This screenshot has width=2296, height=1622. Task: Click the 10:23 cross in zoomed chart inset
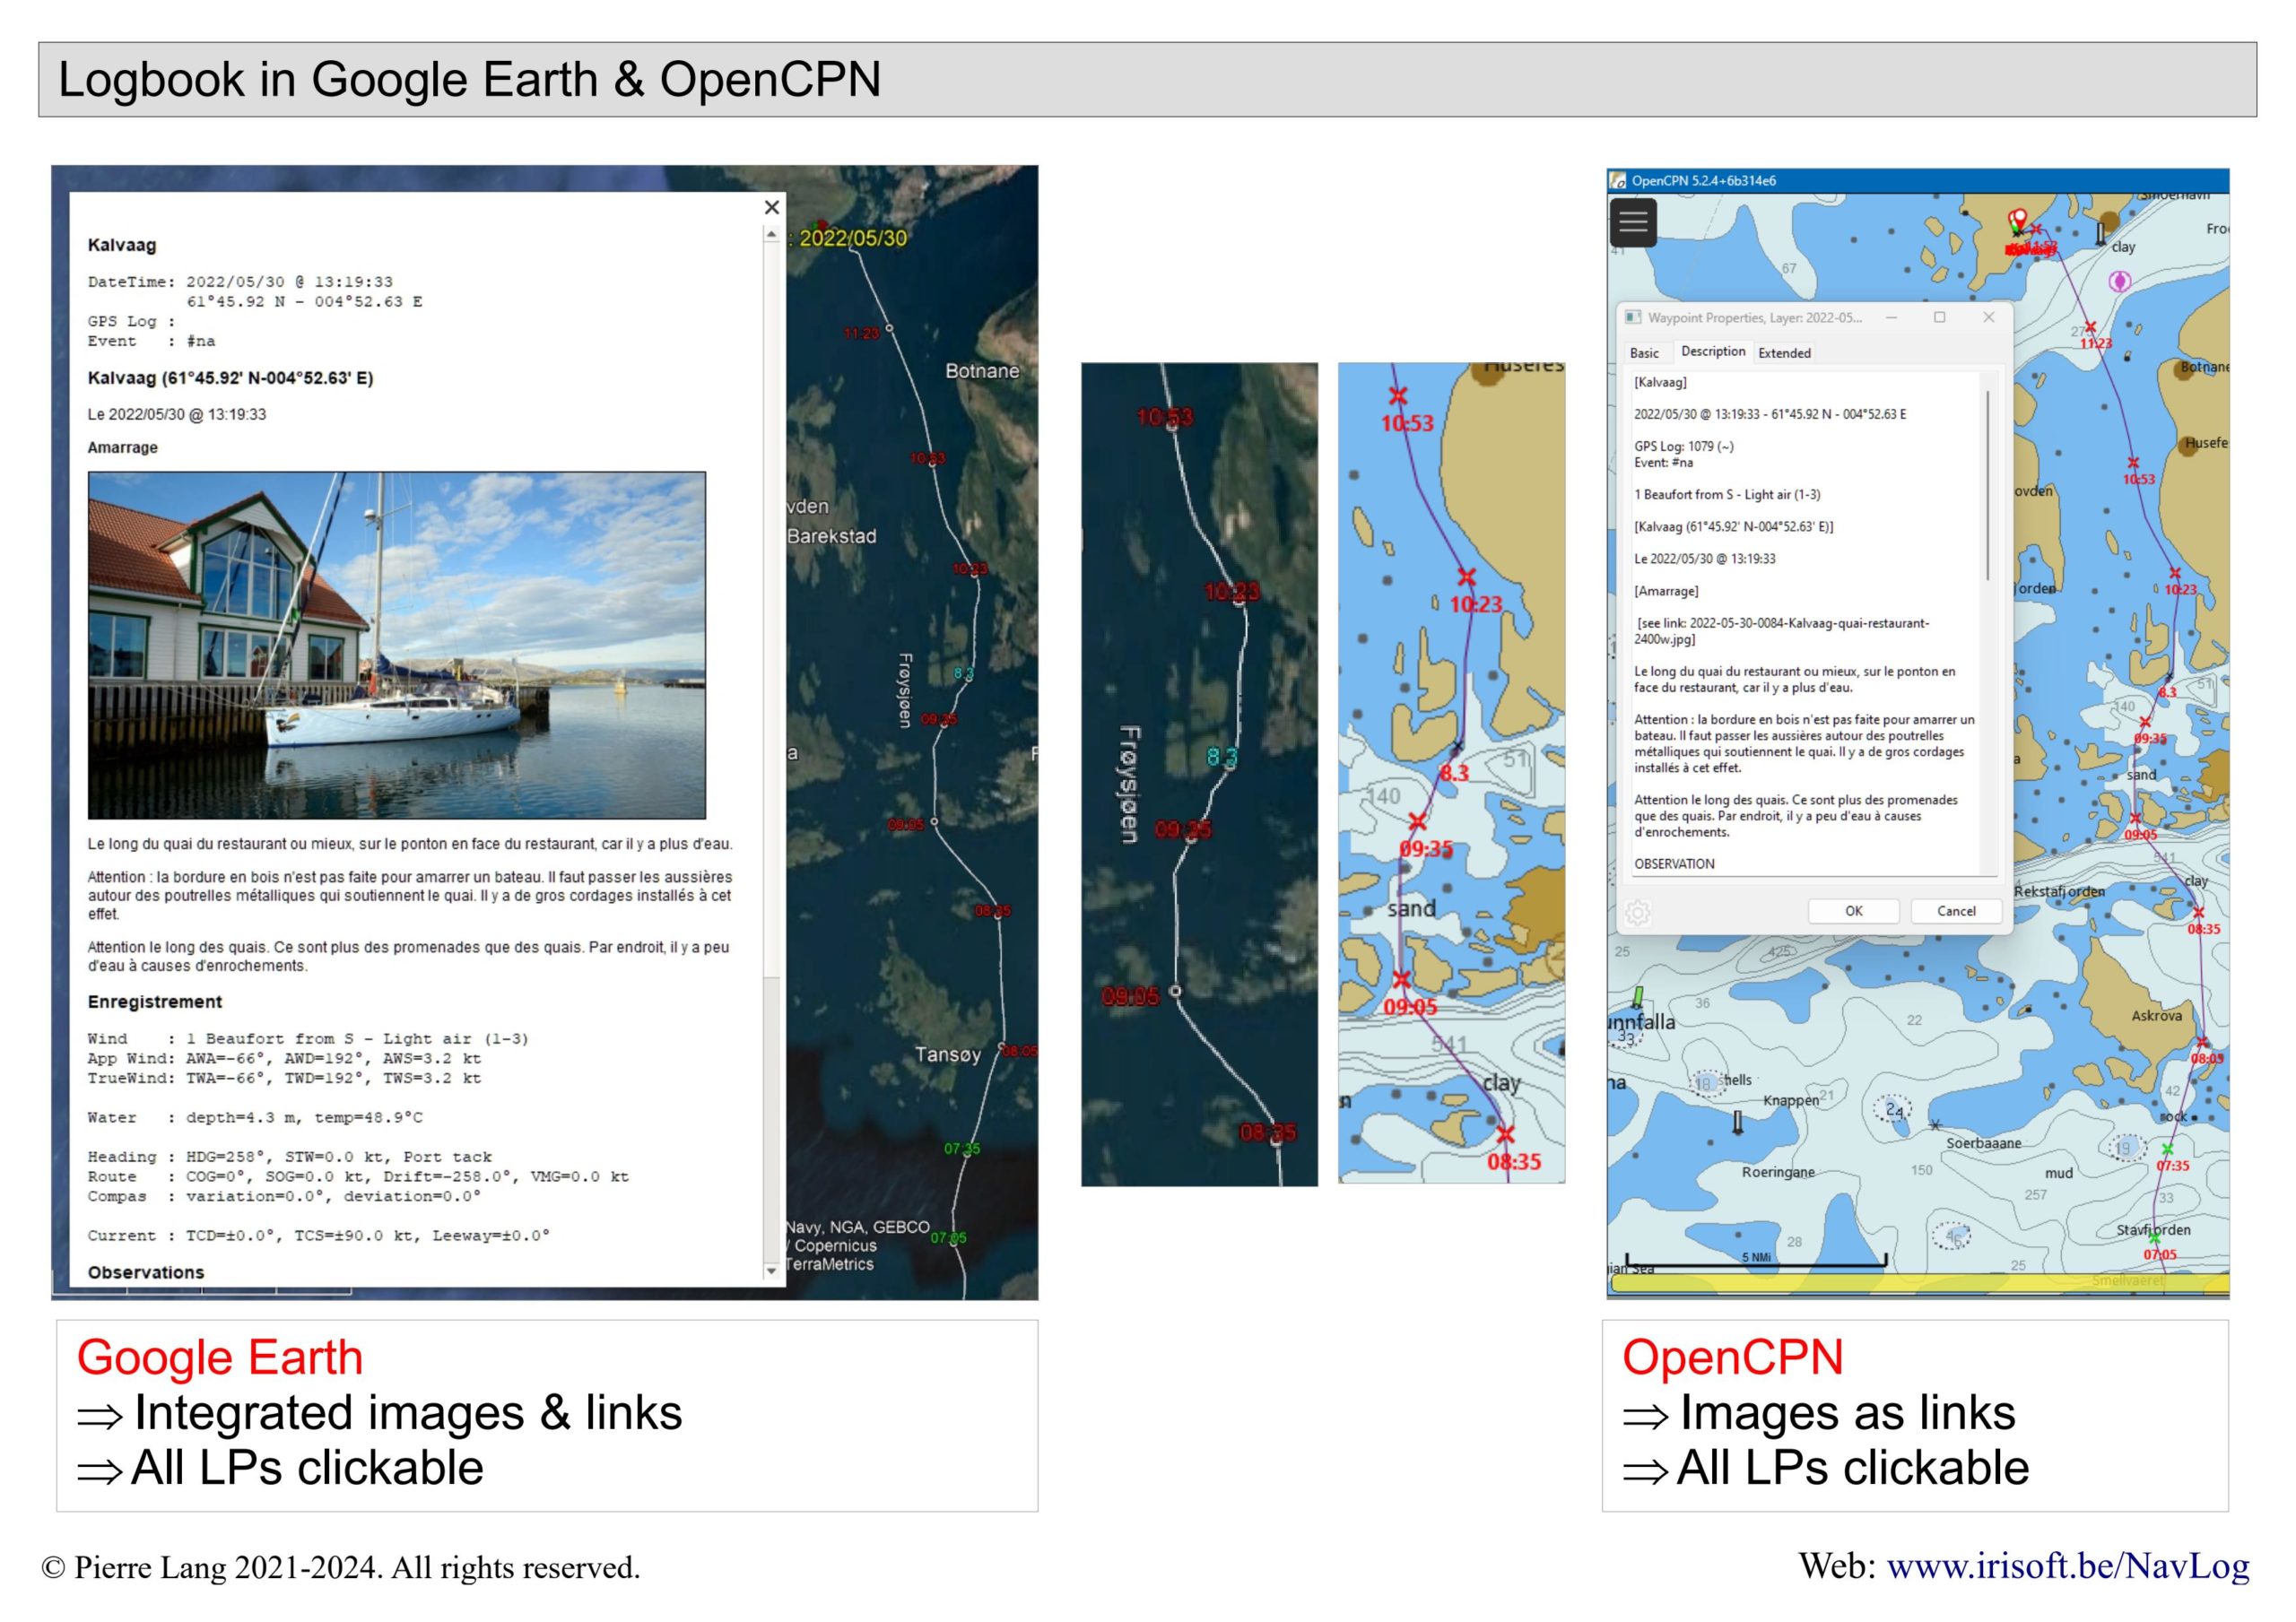tap(1466, 577)
